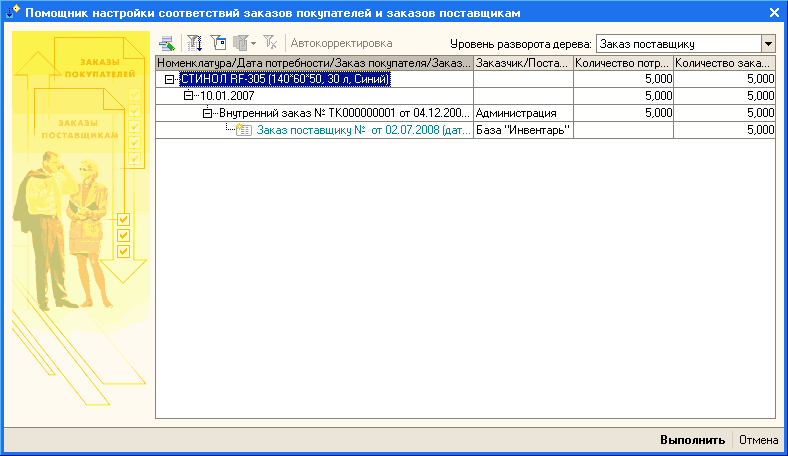Open the Уровень разворота дерева dropdown arrow

tap(768, 44)
